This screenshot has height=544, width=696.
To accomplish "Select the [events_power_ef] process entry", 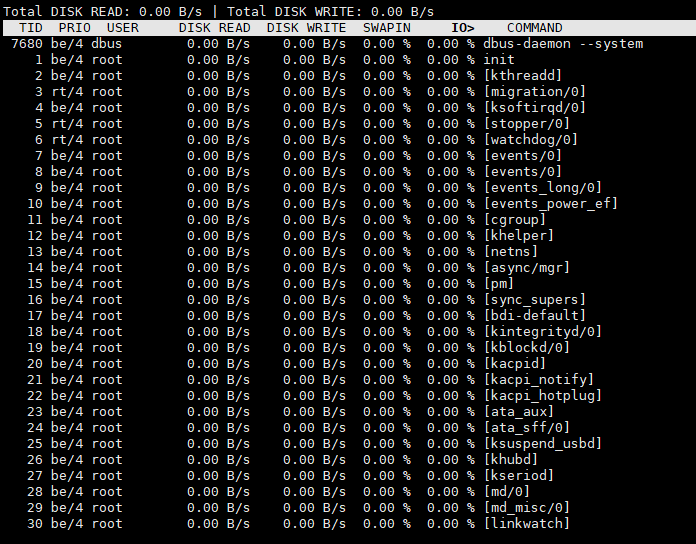I will pyautogui.click(x=550, y=204).
